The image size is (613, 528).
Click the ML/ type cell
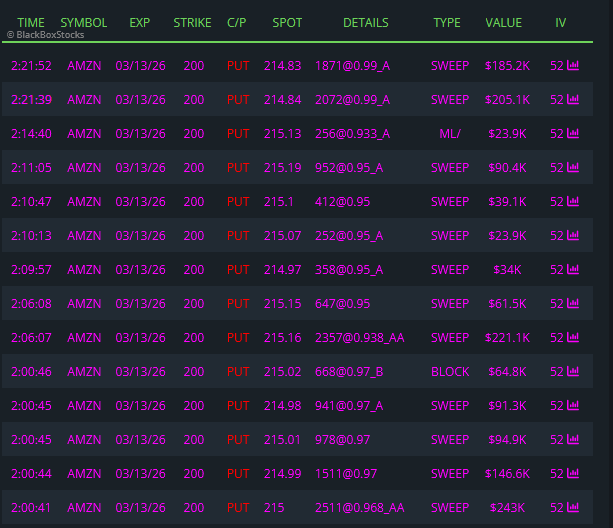(450, 134)
